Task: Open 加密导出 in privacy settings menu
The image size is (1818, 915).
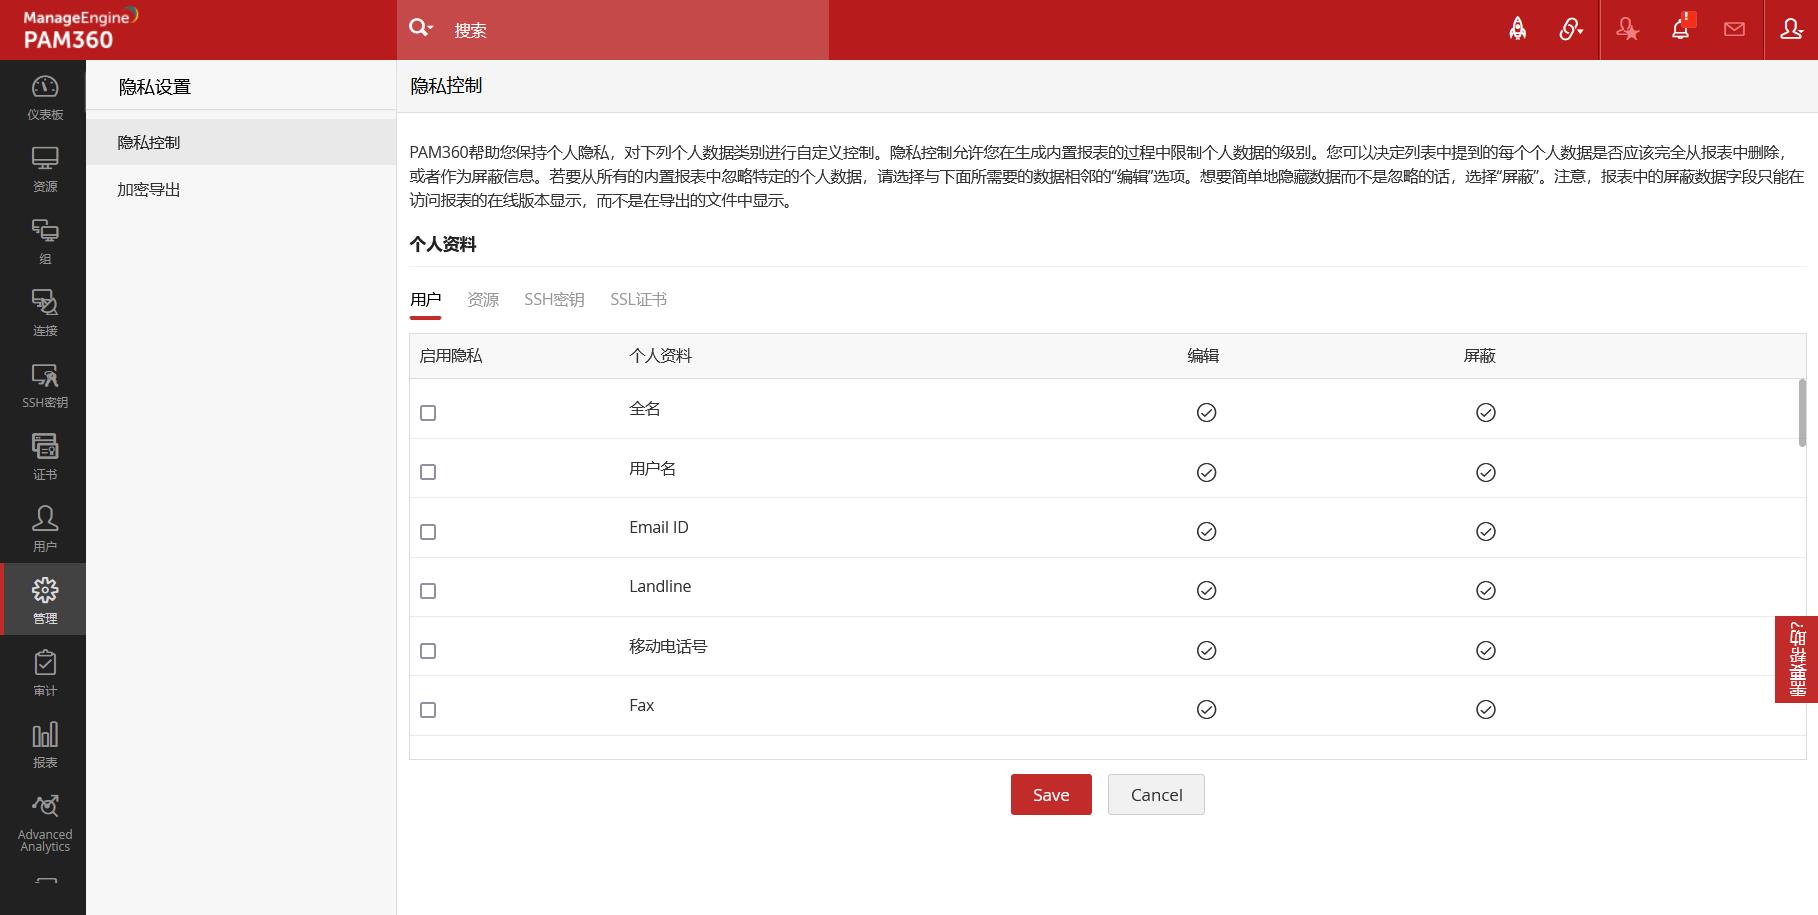Action: [x=149, y=190]
